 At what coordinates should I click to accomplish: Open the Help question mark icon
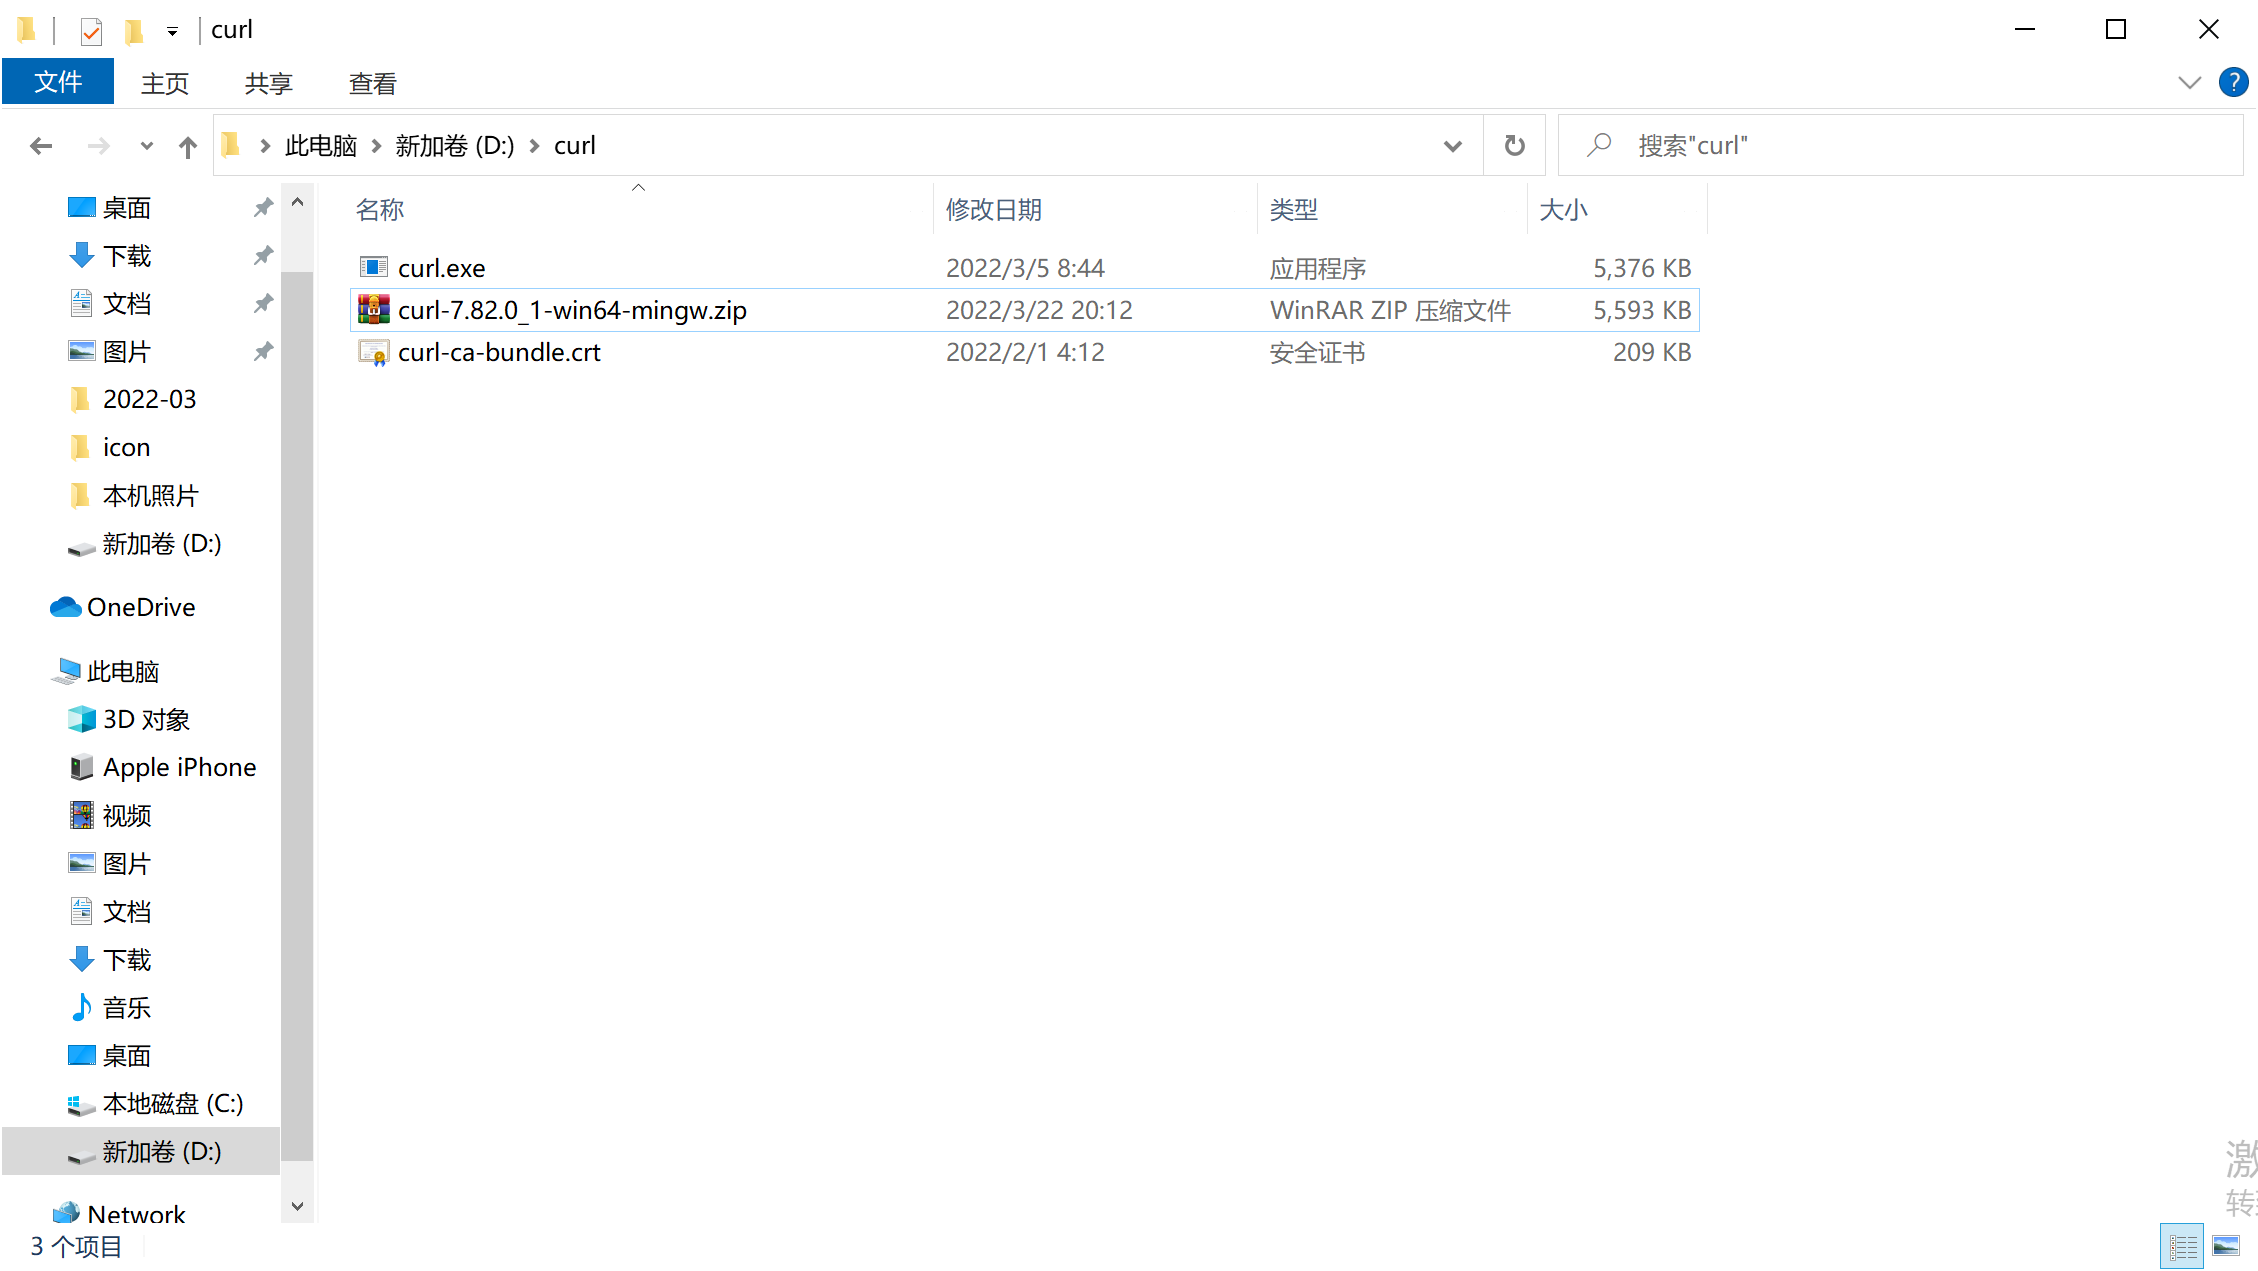click(x=2233, y=83)
